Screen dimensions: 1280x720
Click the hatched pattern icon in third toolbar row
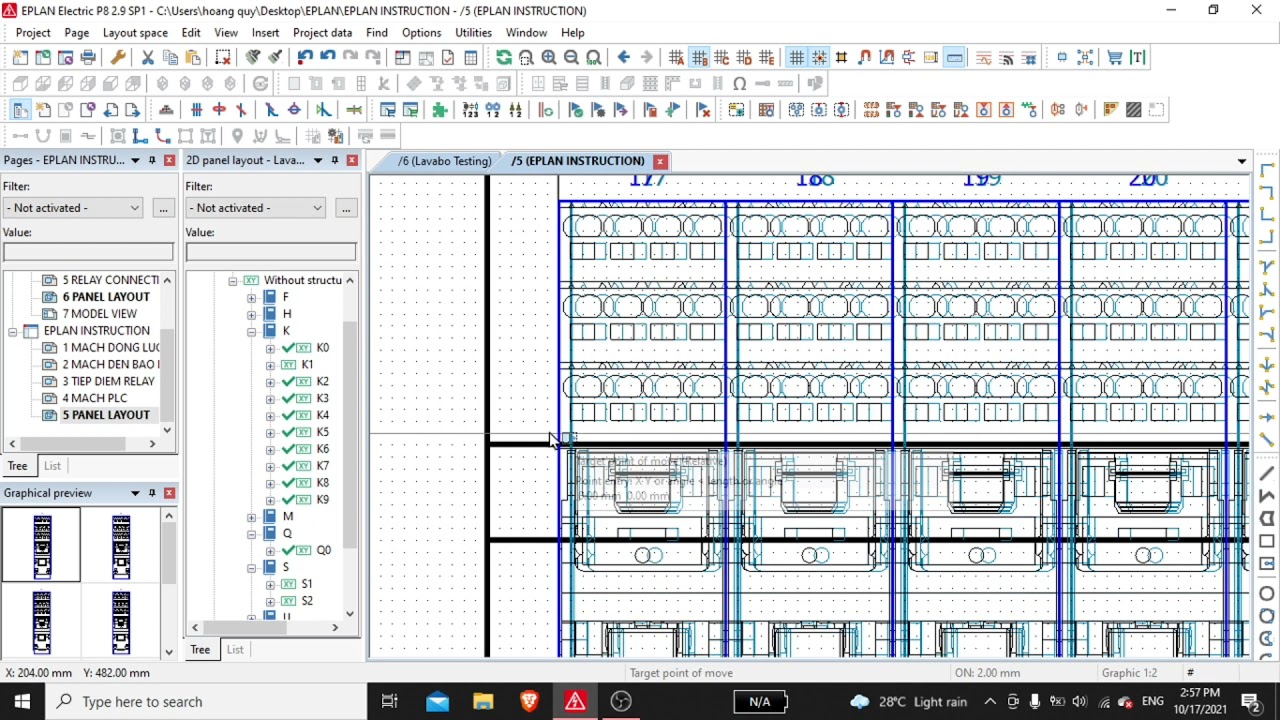(x=1133, y=110)
